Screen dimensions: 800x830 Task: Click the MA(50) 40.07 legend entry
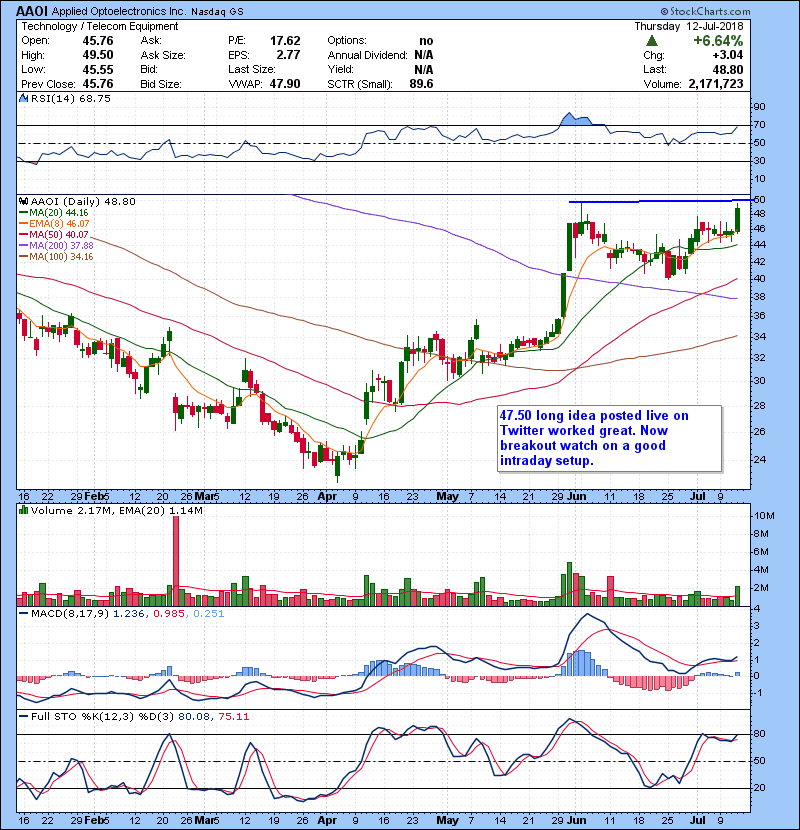coord(53,234)
